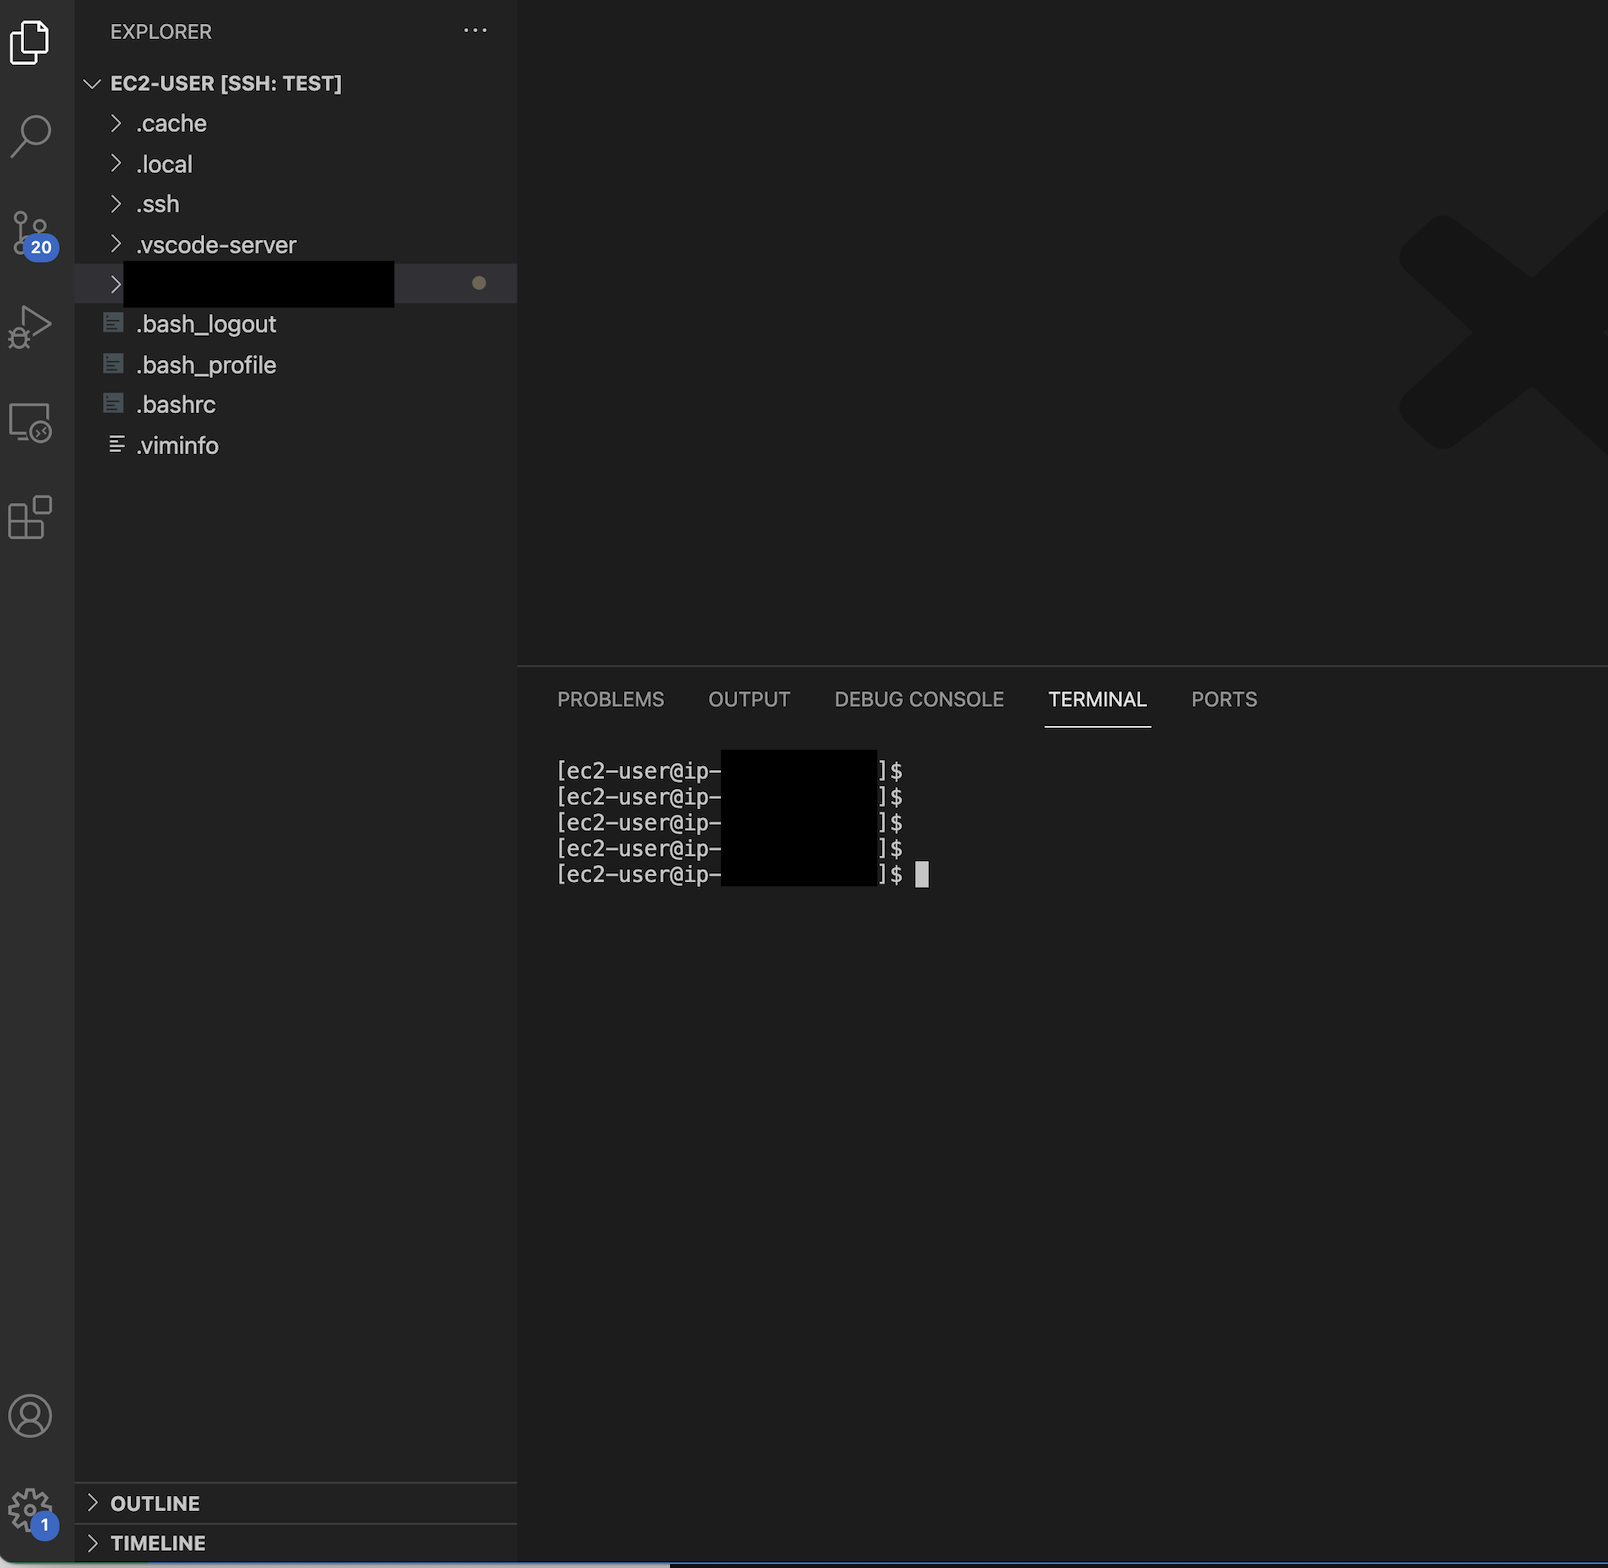
Task: Expand the Timeline section
Action: click(x=296, y=1543)
